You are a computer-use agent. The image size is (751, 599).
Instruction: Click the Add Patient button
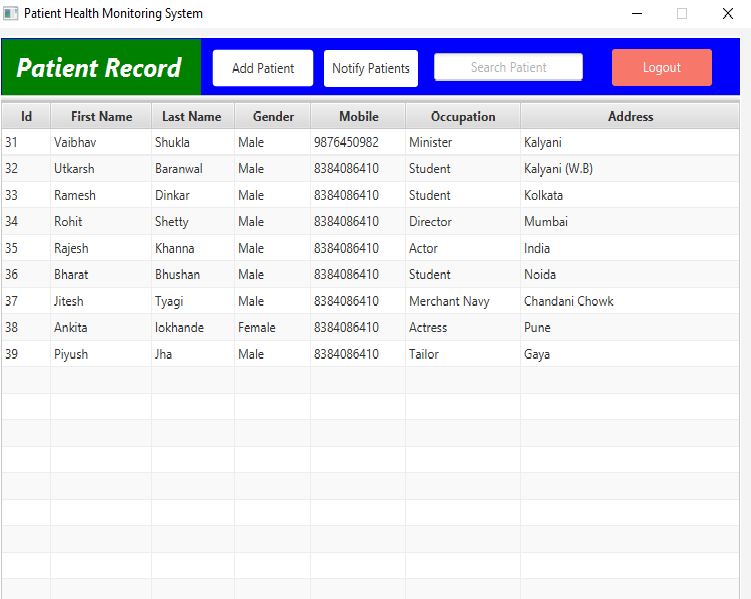click(x=263, y=68)
